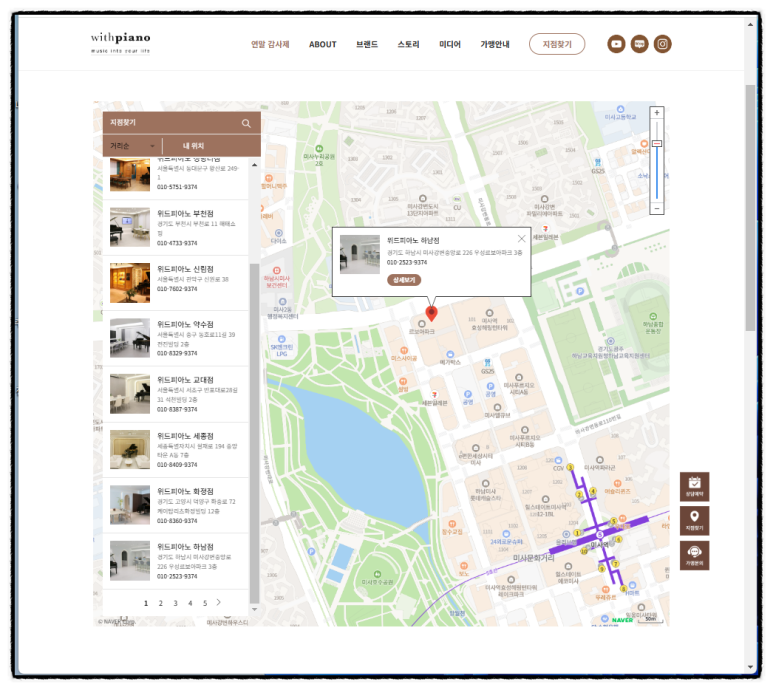
Task: Click the 내 위치 button
Action: click(193, 146)
